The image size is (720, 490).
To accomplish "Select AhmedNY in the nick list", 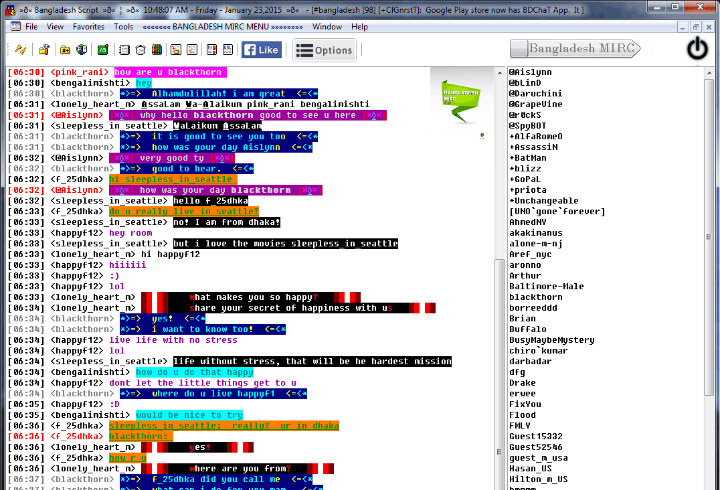I will (x=528, y=222).
